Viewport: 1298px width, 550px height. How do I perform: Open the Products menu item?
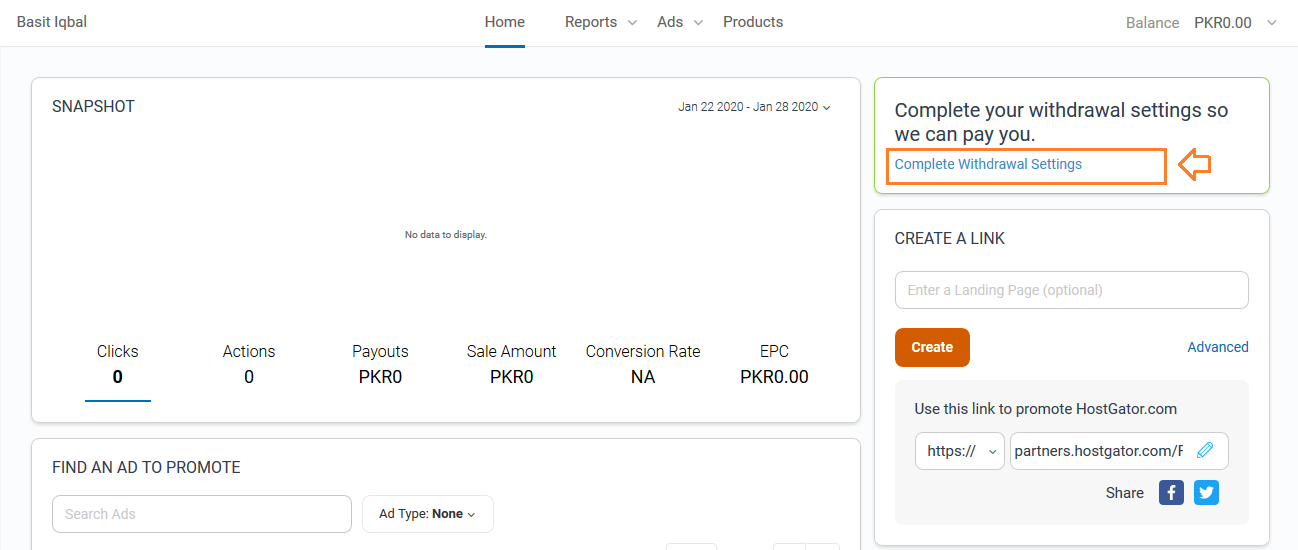point(753,22)
